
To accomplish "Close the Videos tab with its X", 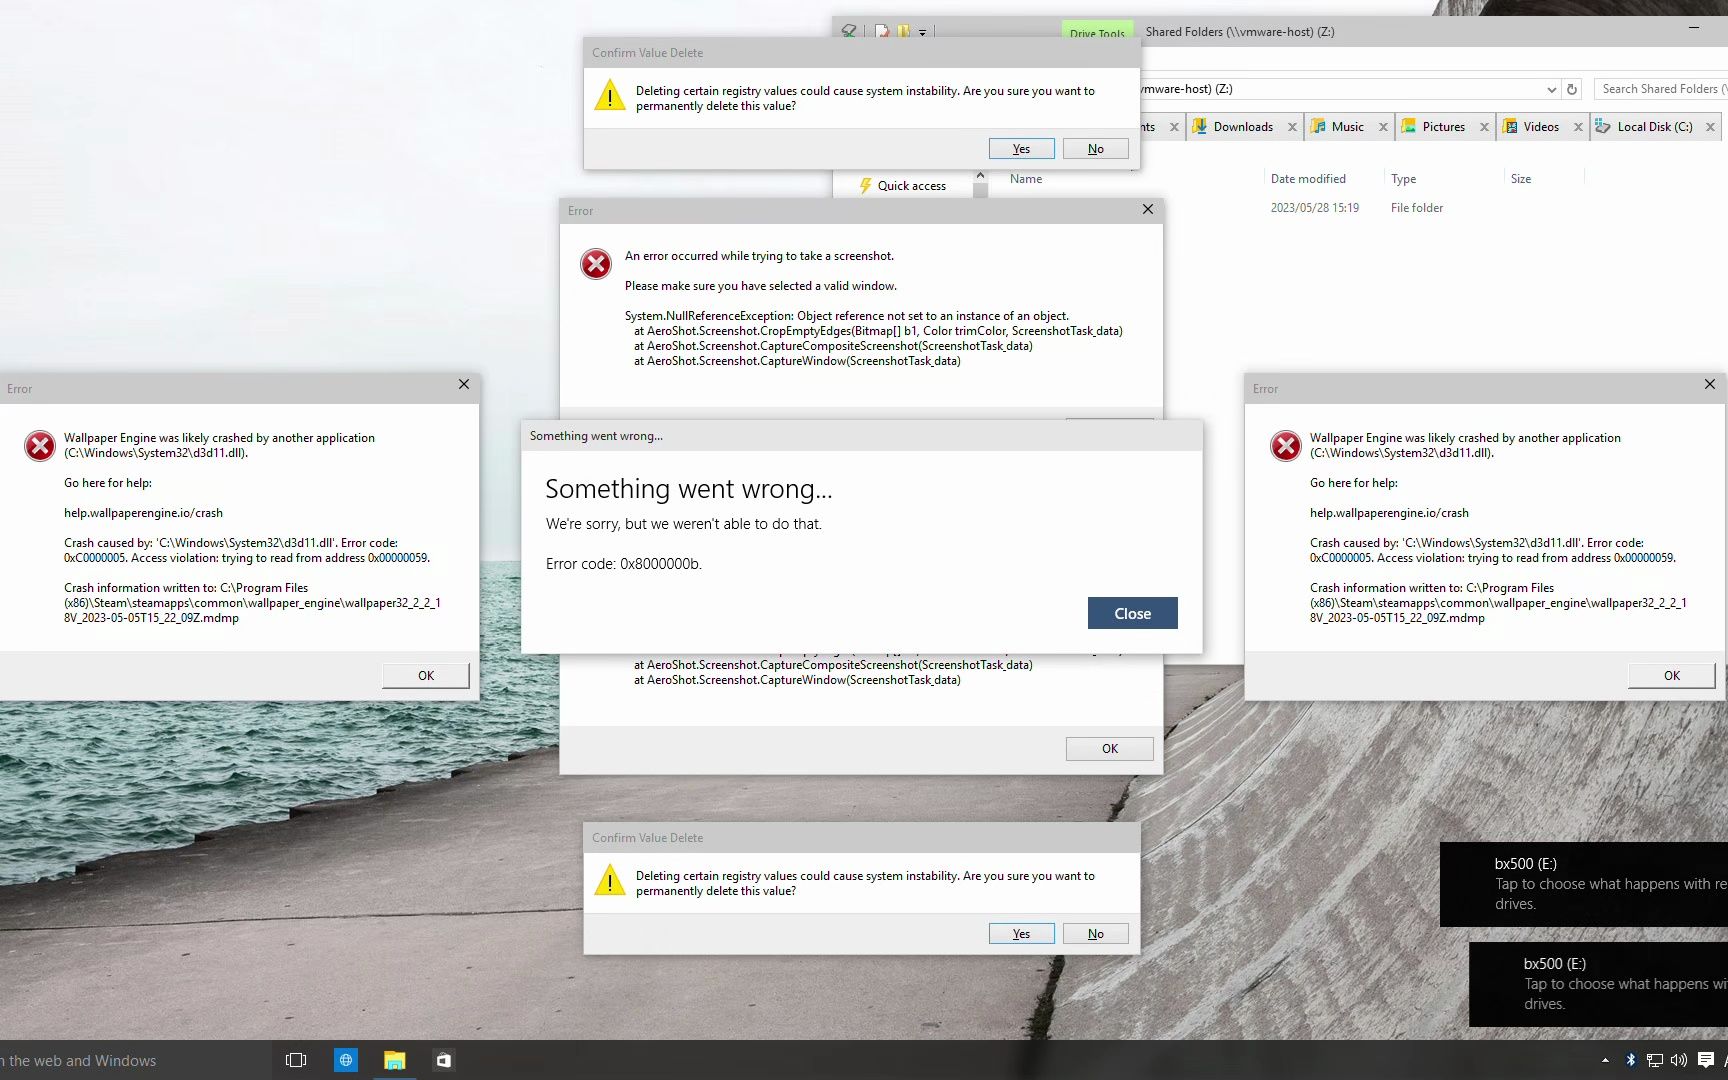I will 1578,127.
